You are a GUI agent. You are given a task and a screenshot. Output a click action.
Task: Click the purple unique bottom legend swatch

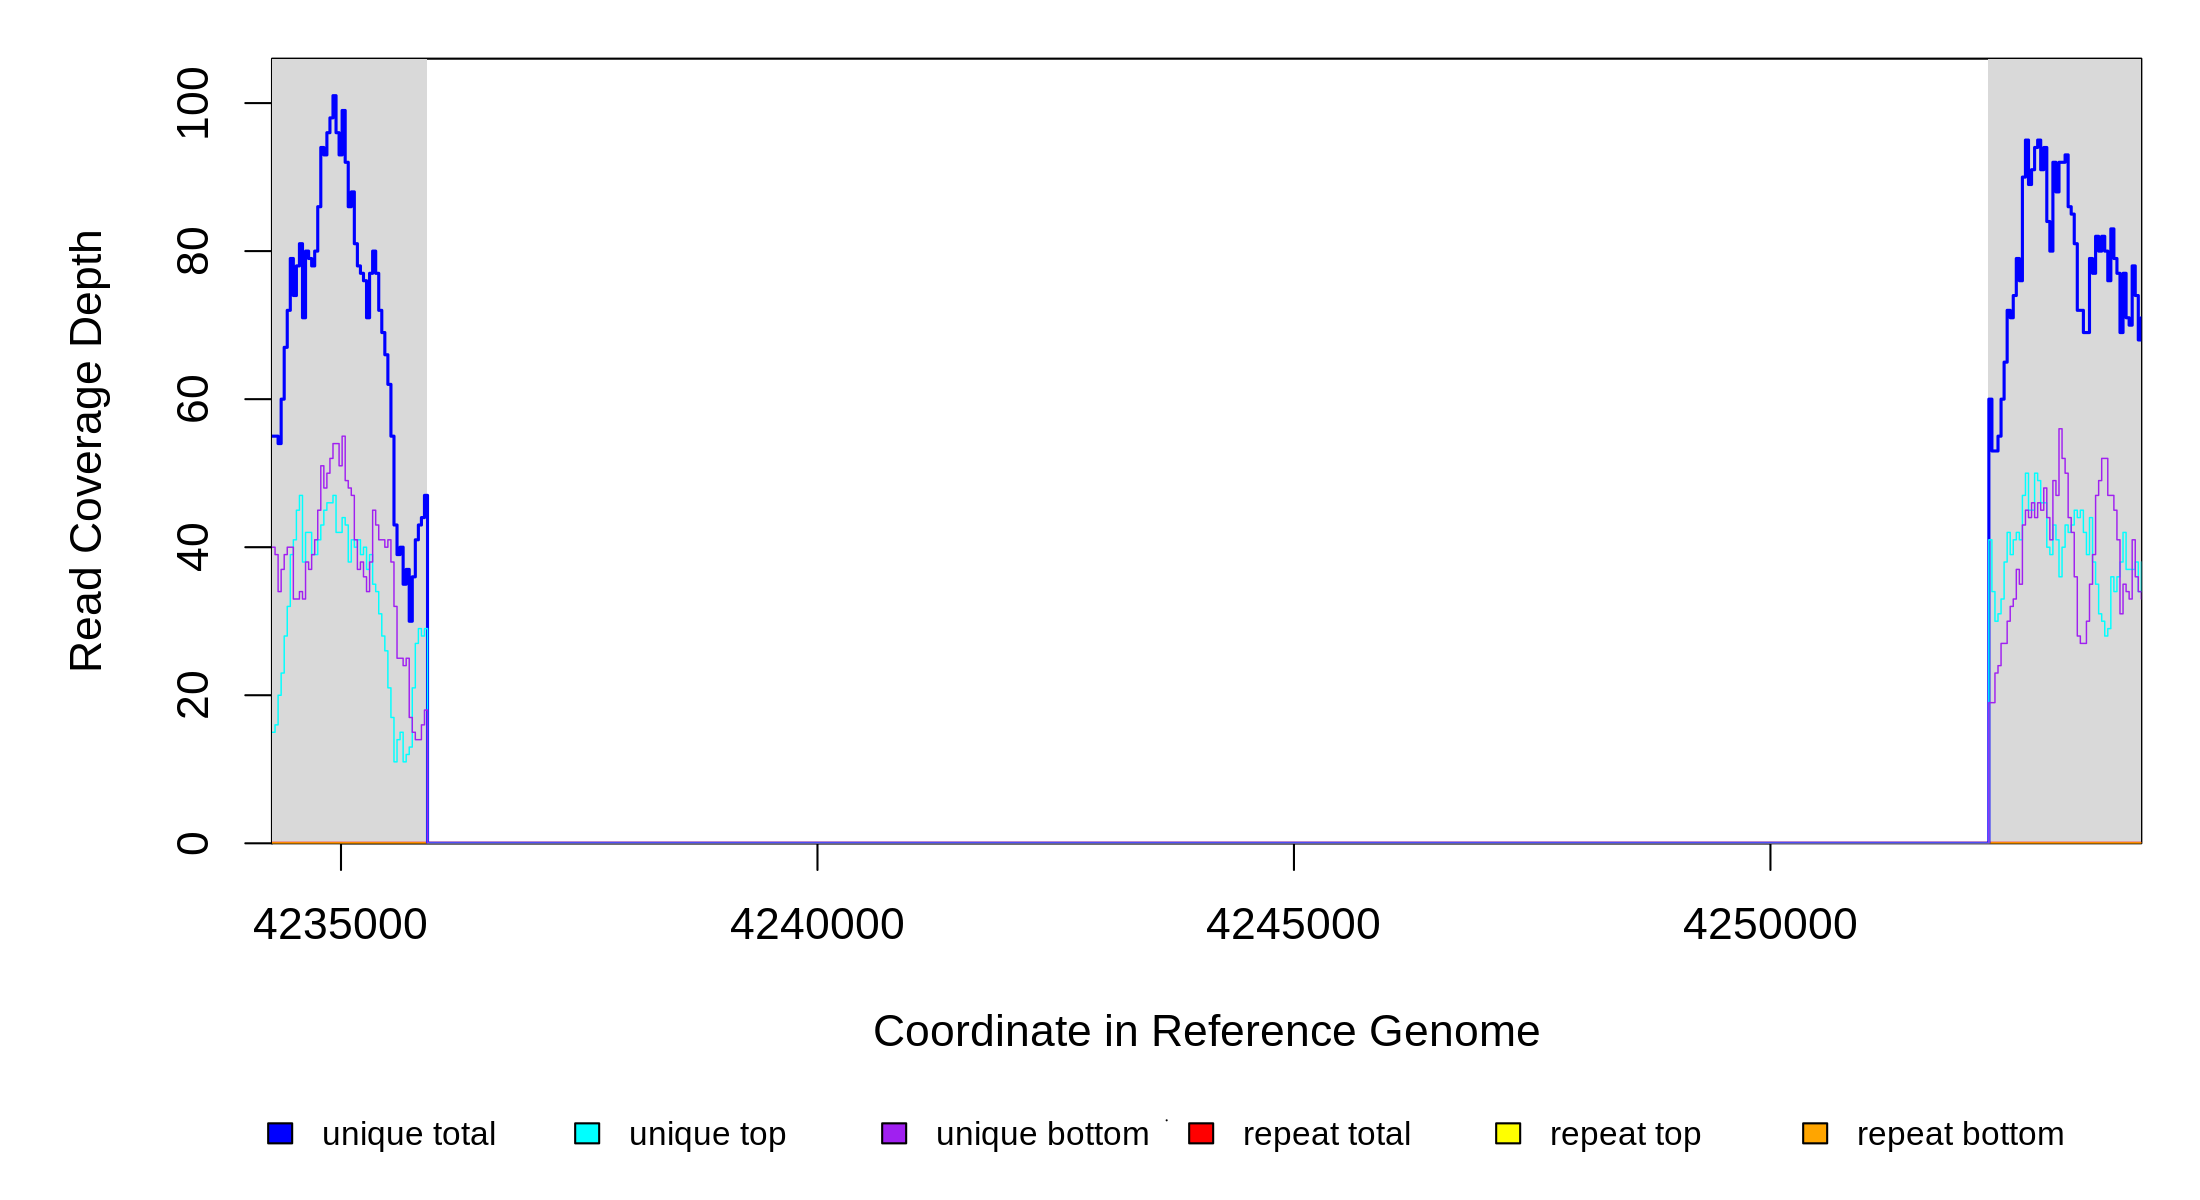(894, 1133)
